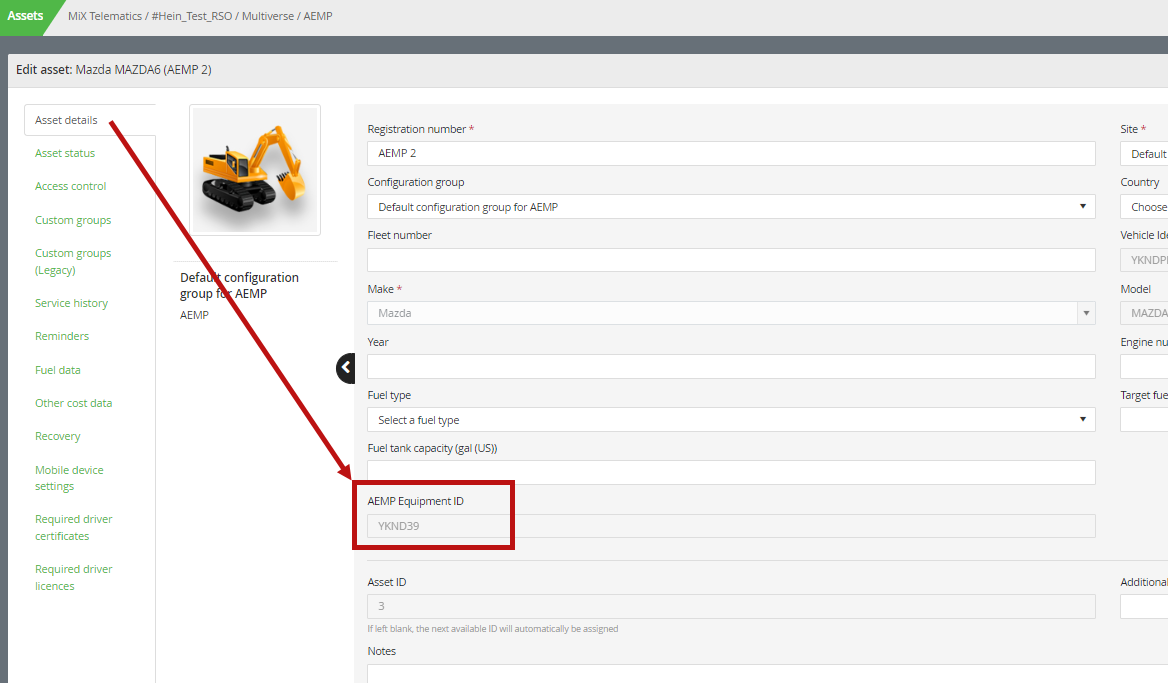The image size is (1168, 683).
Task: Open Recovery section
Action: 57,436
